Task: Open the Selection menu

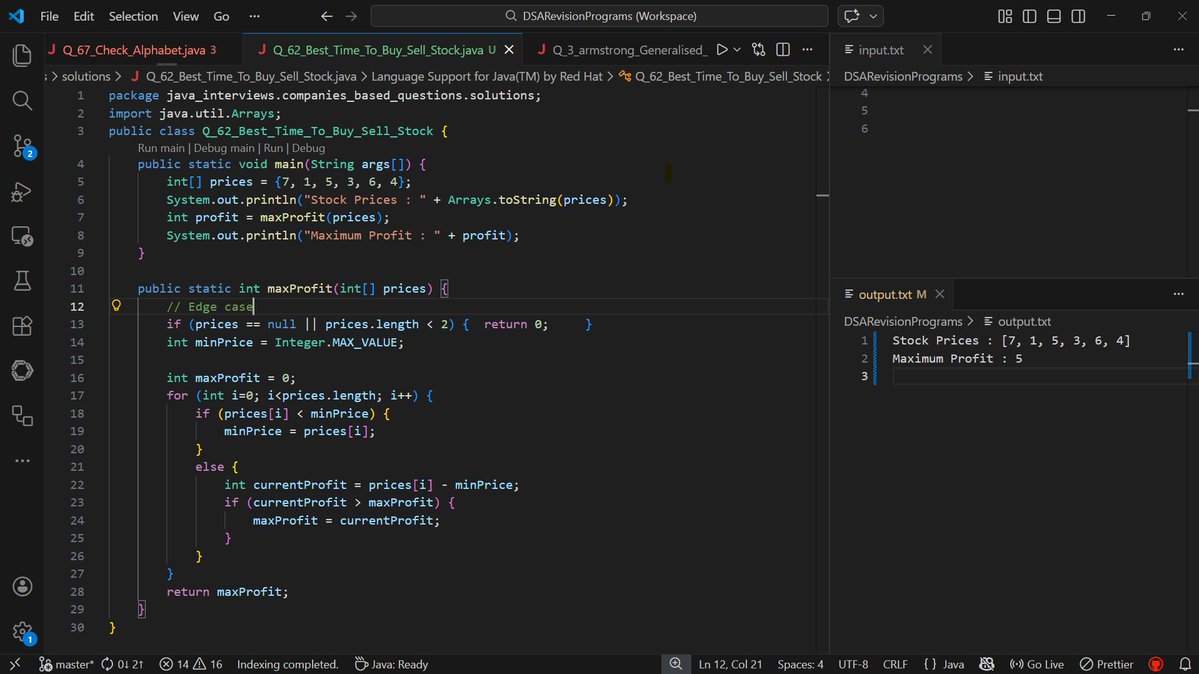Action: (133, 16)
